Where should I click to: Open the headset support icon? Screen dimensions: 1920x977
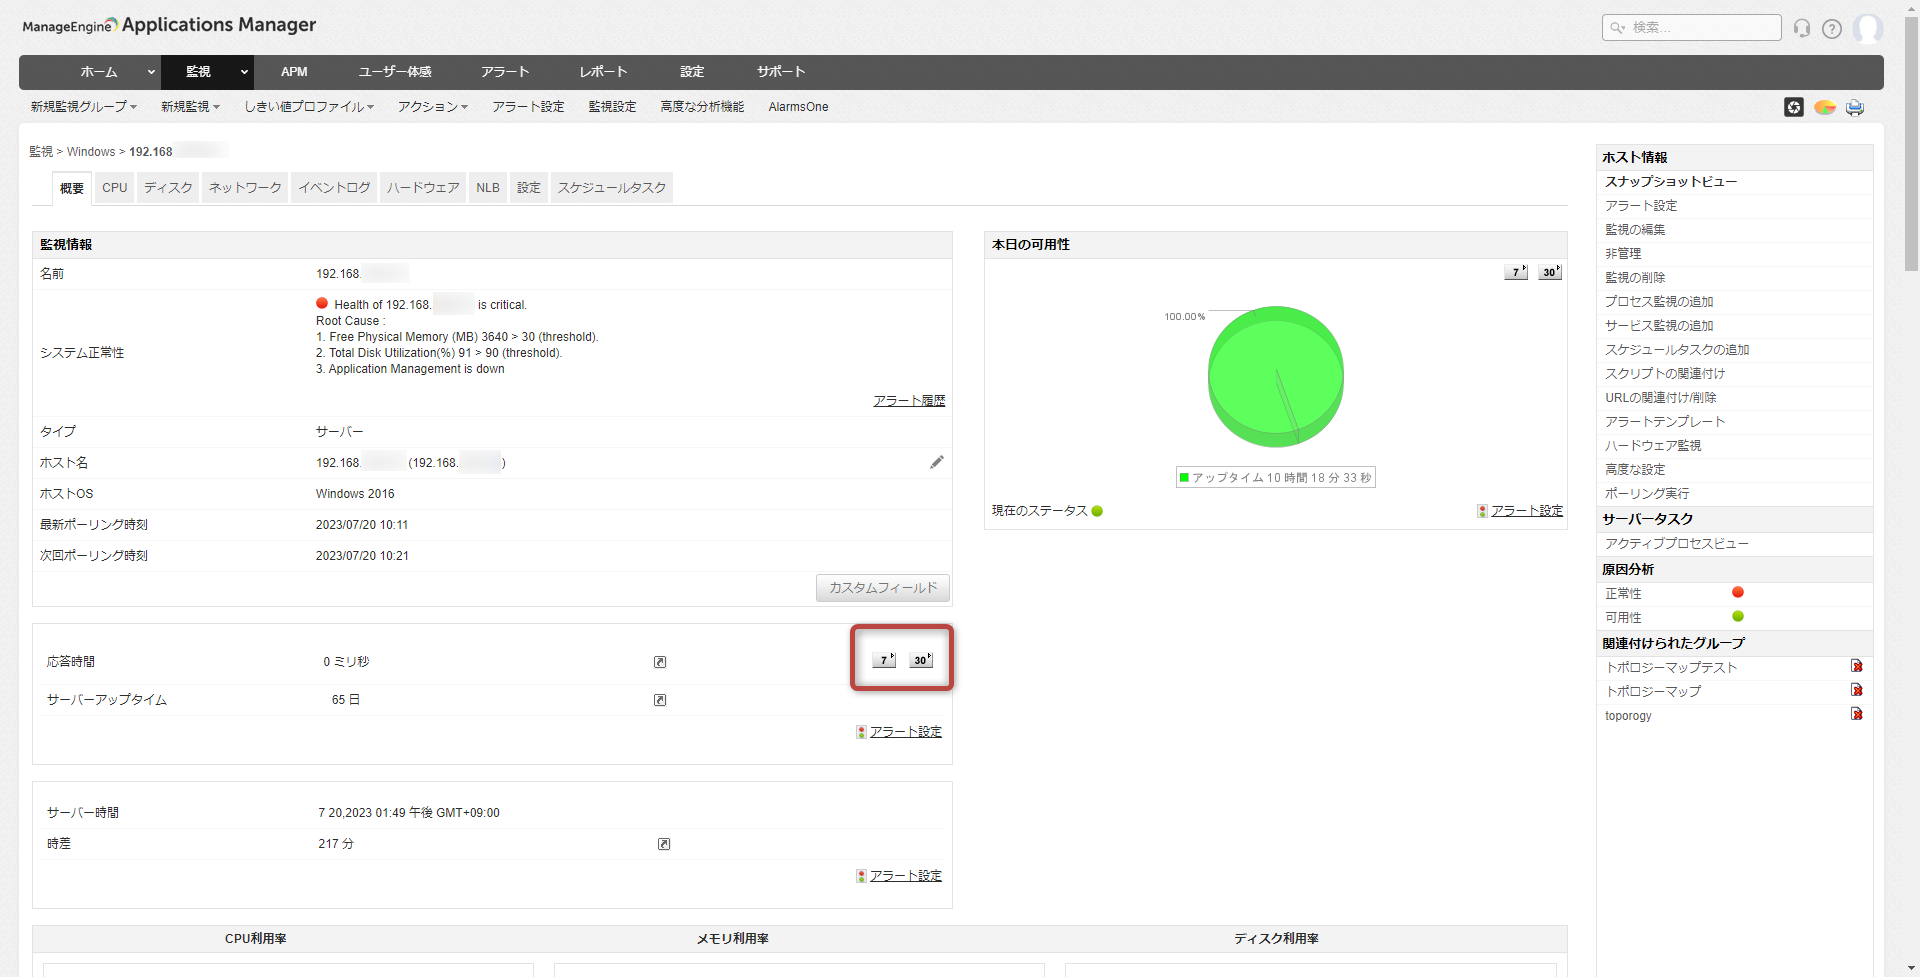[x=1801, y=28]
